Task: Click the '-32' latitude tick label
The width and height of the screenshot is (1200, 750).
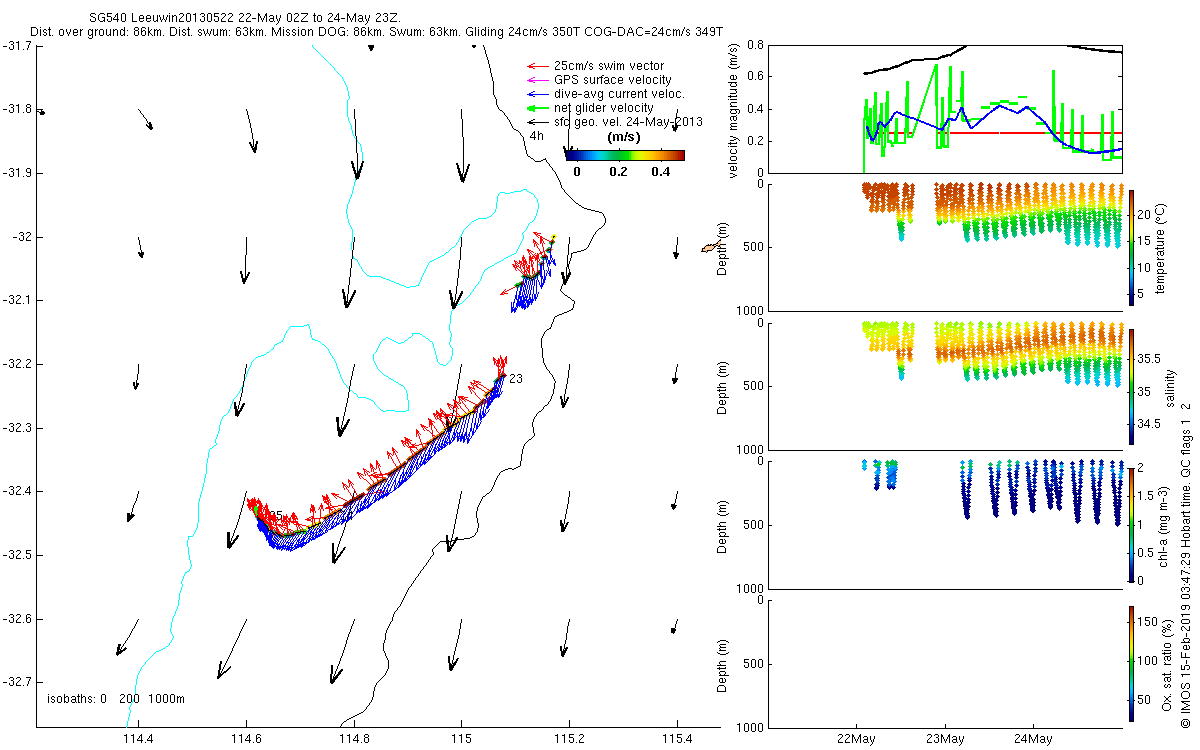Action: pyautogui.click(x=20, y=237)
